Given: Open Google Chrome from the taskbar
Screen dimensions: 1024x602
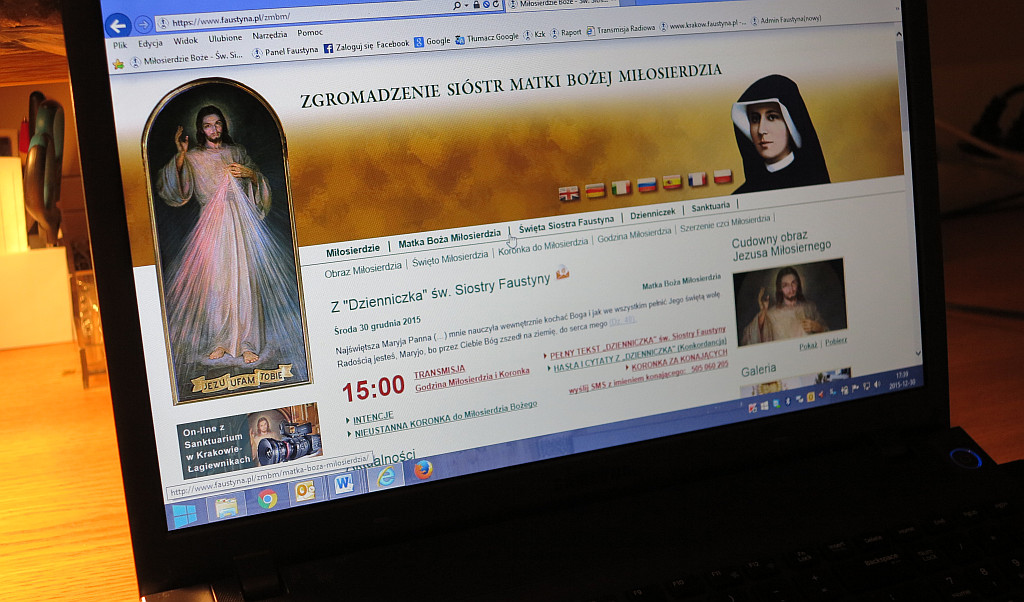Looking at the screenshot, I should tap(266, 499).
